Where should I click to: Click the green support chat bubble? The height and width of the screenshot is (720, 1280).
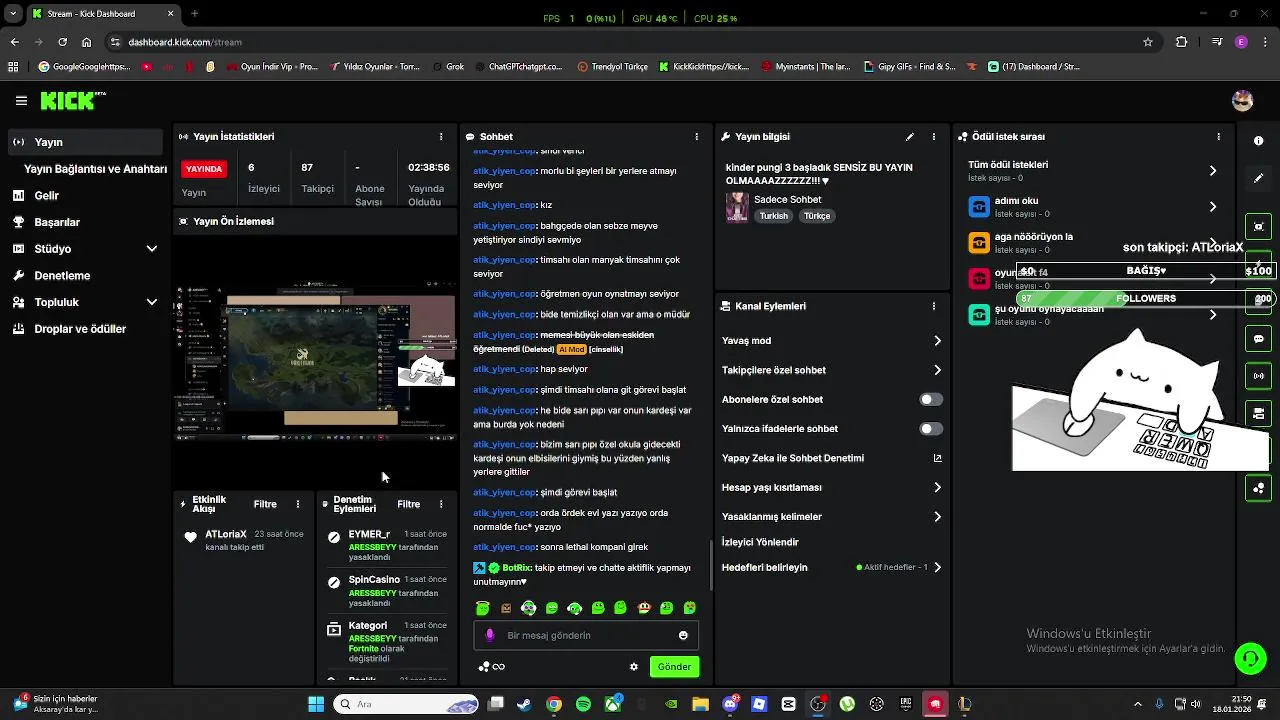coord(1250,658)
